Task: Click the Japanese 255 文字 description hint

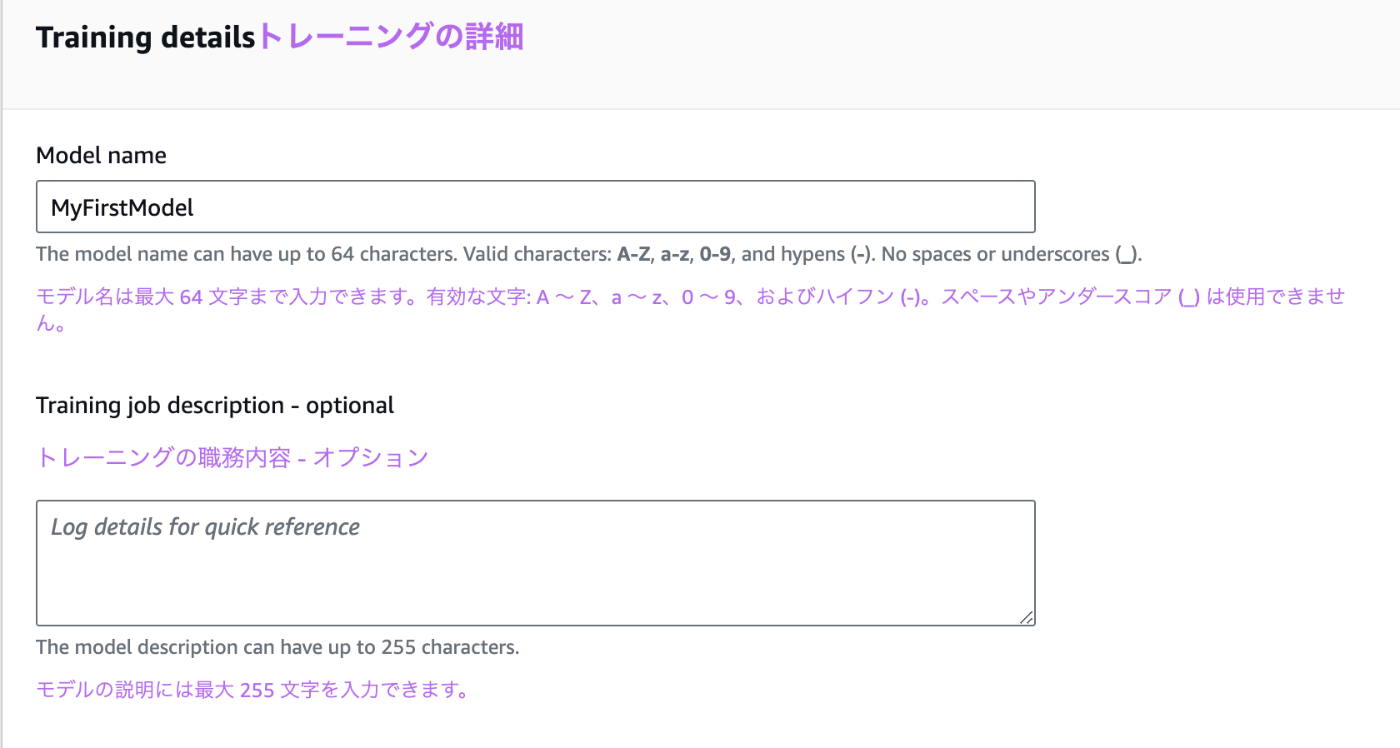Action: point(252,690)
